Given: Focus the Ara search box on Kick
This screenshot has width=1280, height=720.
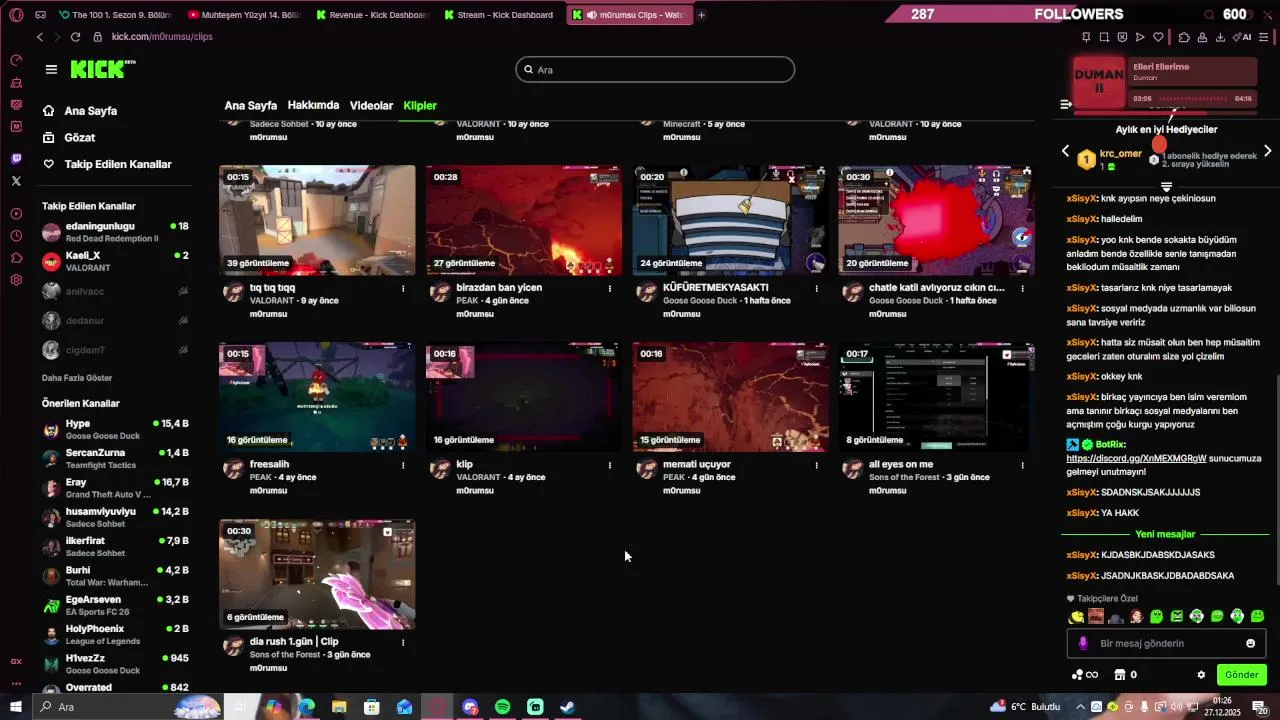Looking at the screenshot, I should [655, 70].
